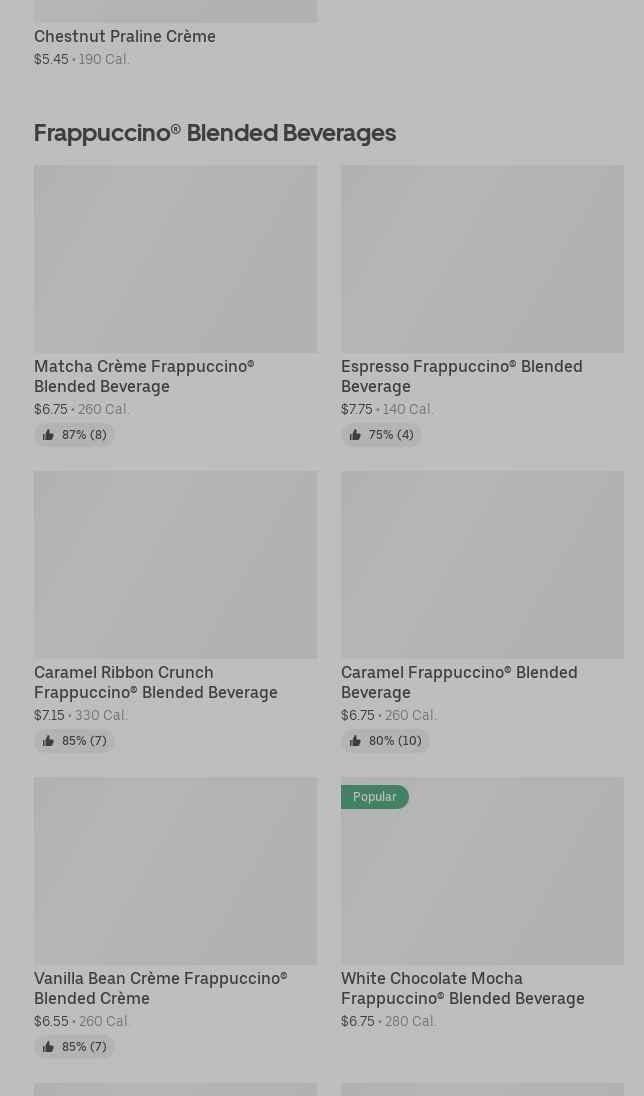Click the Popular badge on White Chocolate Mocha

[x=375, y=797]
